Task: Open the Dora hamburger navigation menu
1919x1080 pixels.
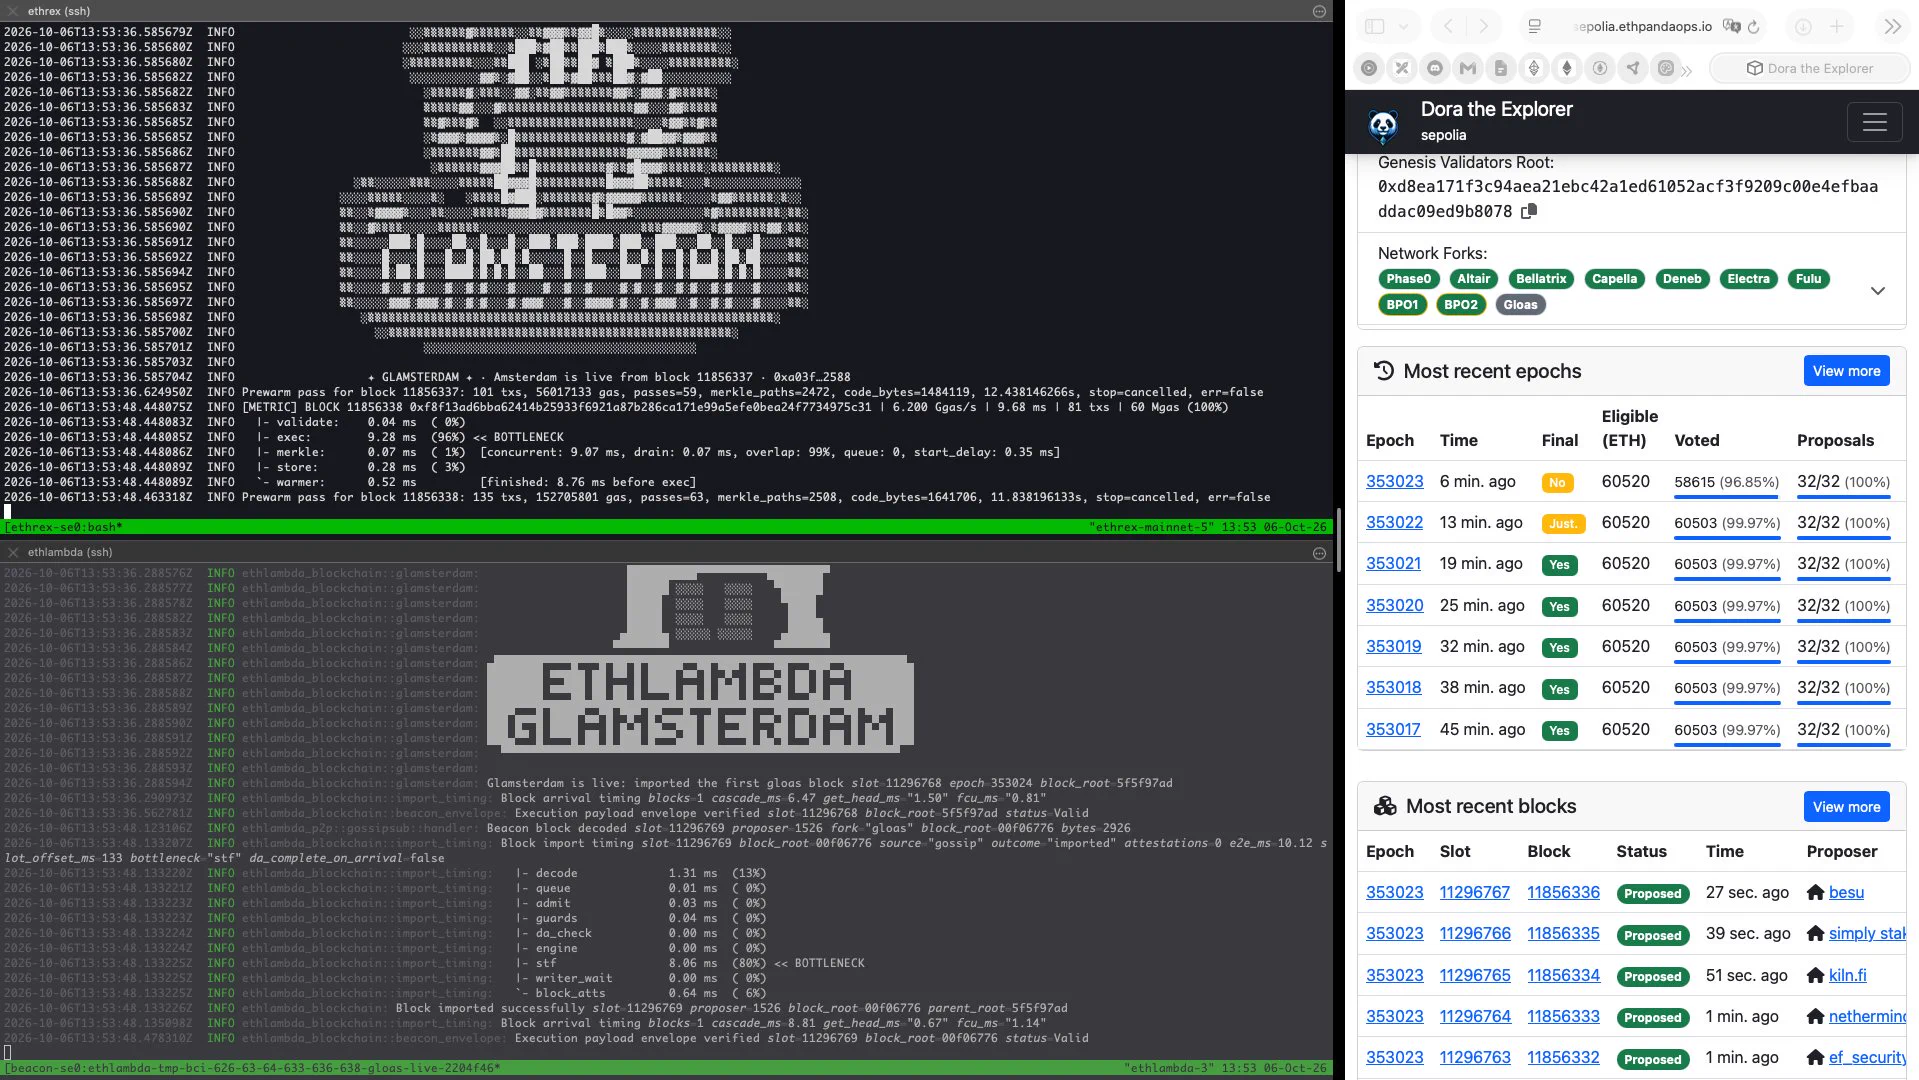Action: click(1874, 122)
